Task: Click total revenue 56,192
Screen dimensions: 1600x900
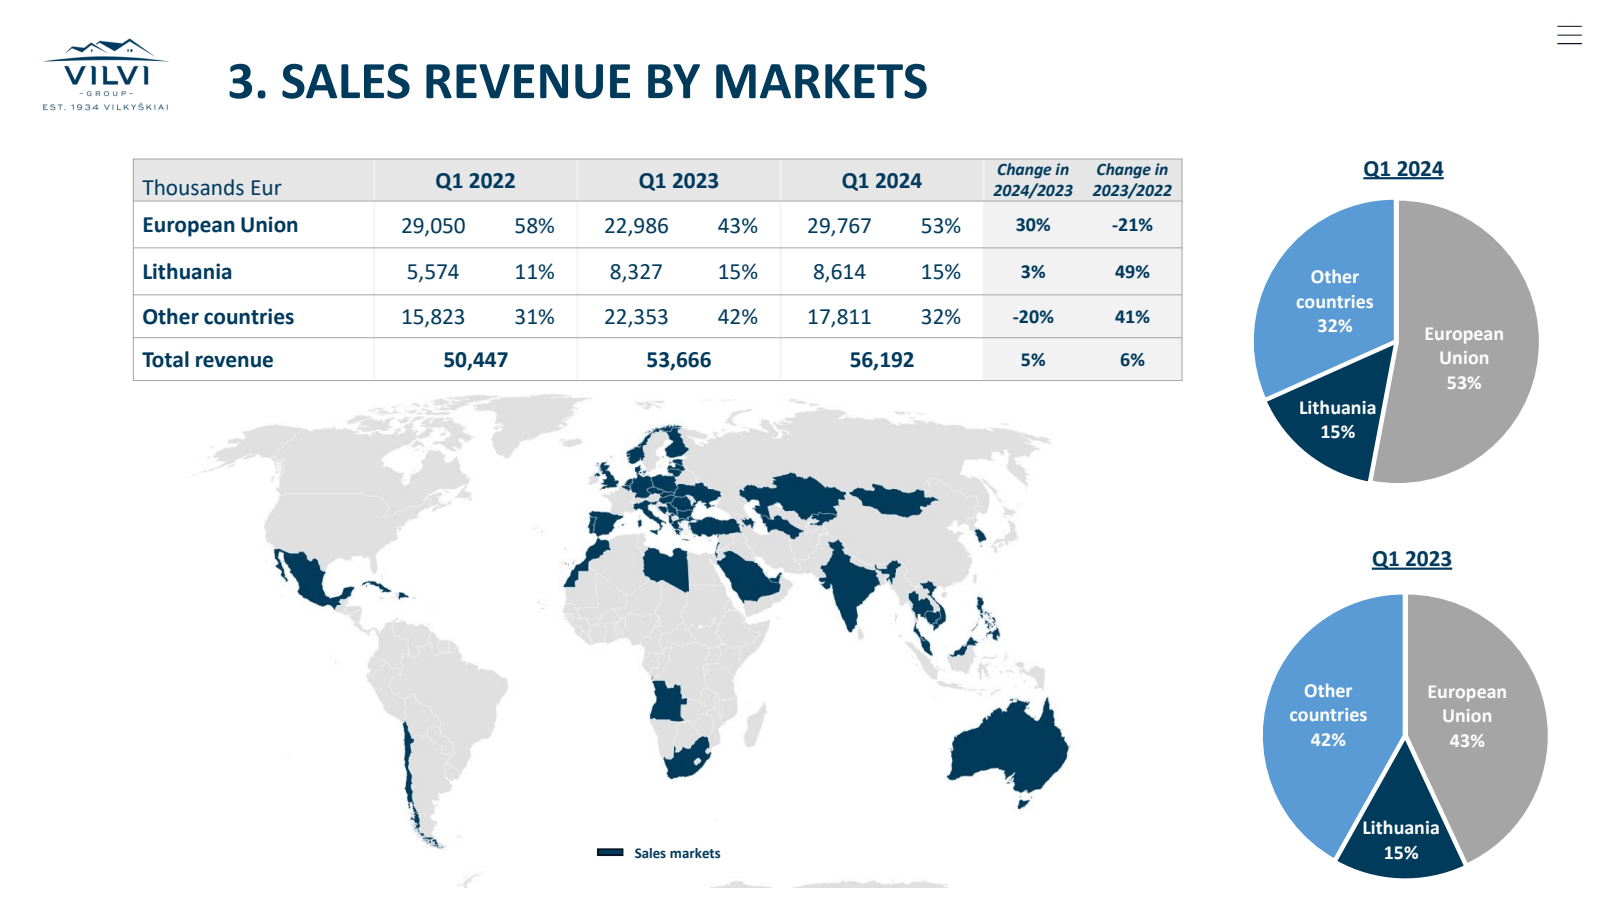Action: [882, 360]
